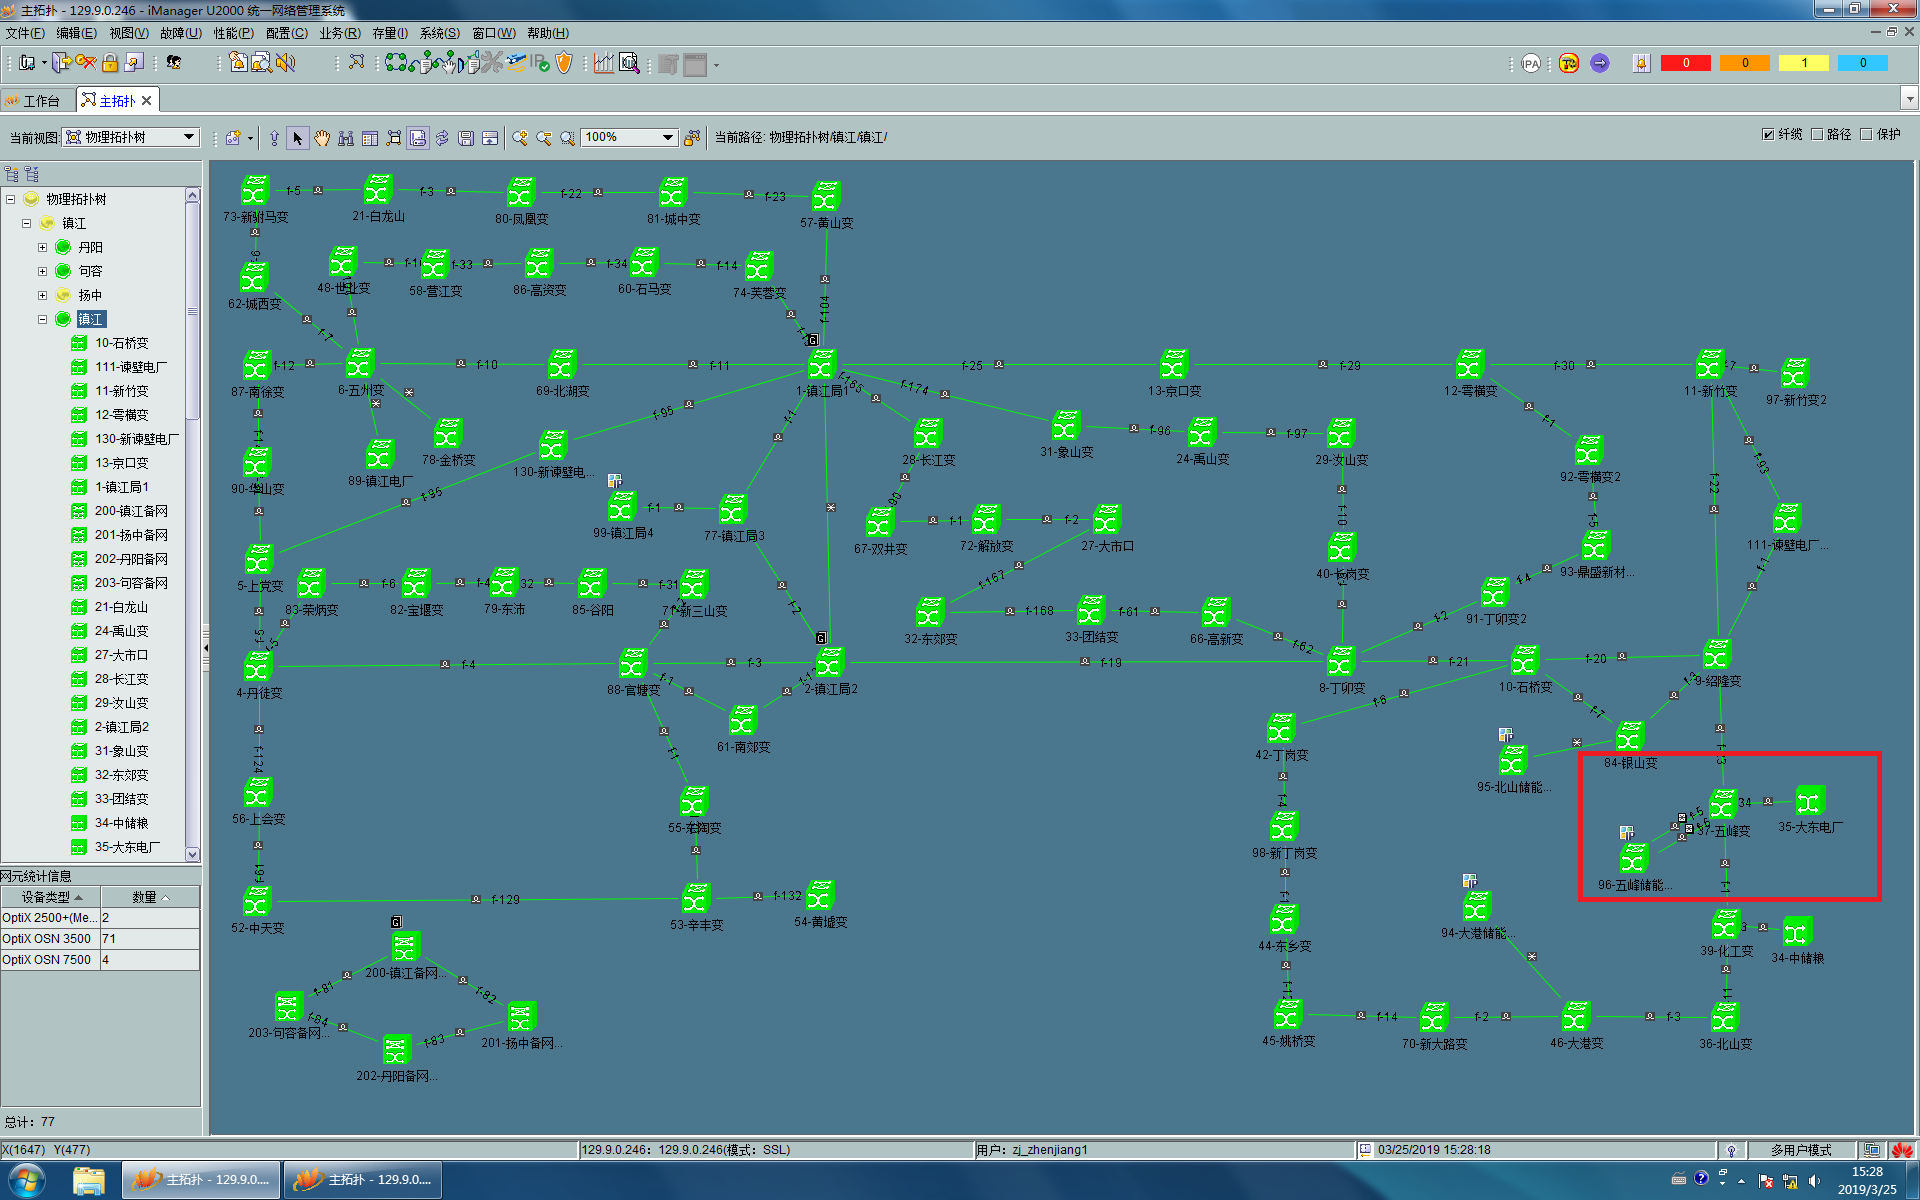1920x1200 pixels.
Task: Switch to the first 主拓扑 taskbar window
Action: (202, 1180)
